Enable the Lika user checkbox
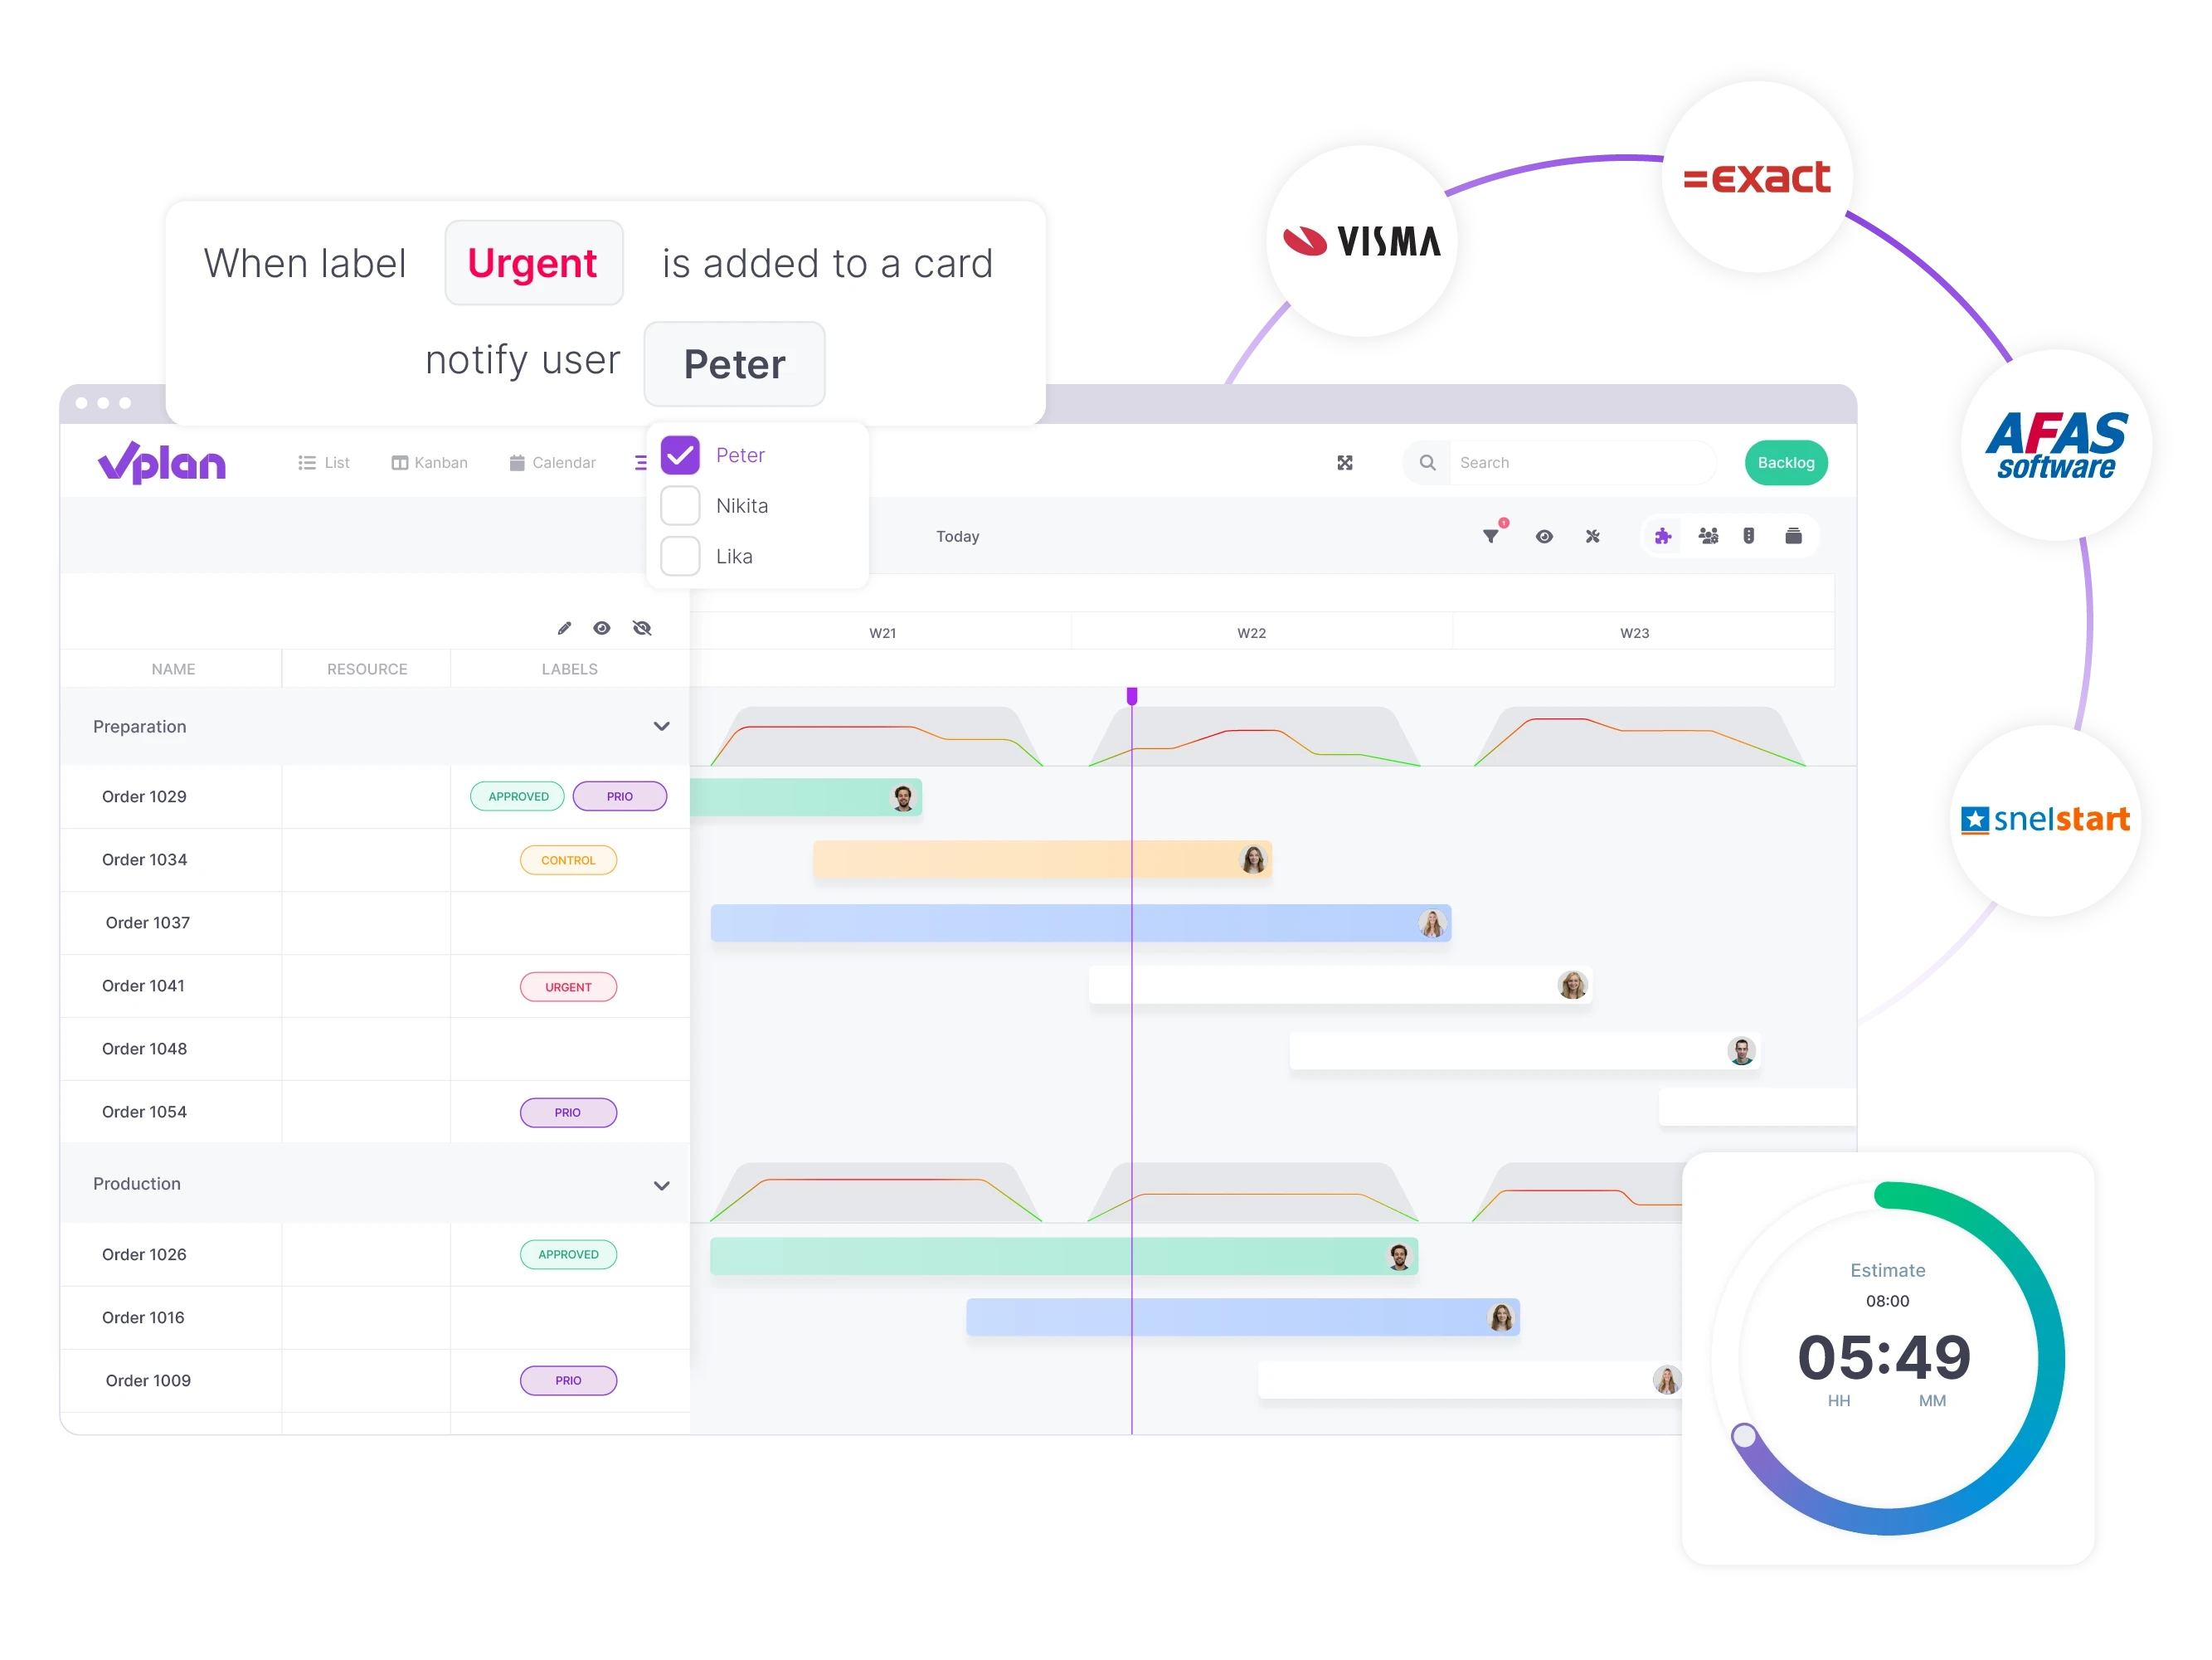The image size is (2212, 1660). [680, 557]
